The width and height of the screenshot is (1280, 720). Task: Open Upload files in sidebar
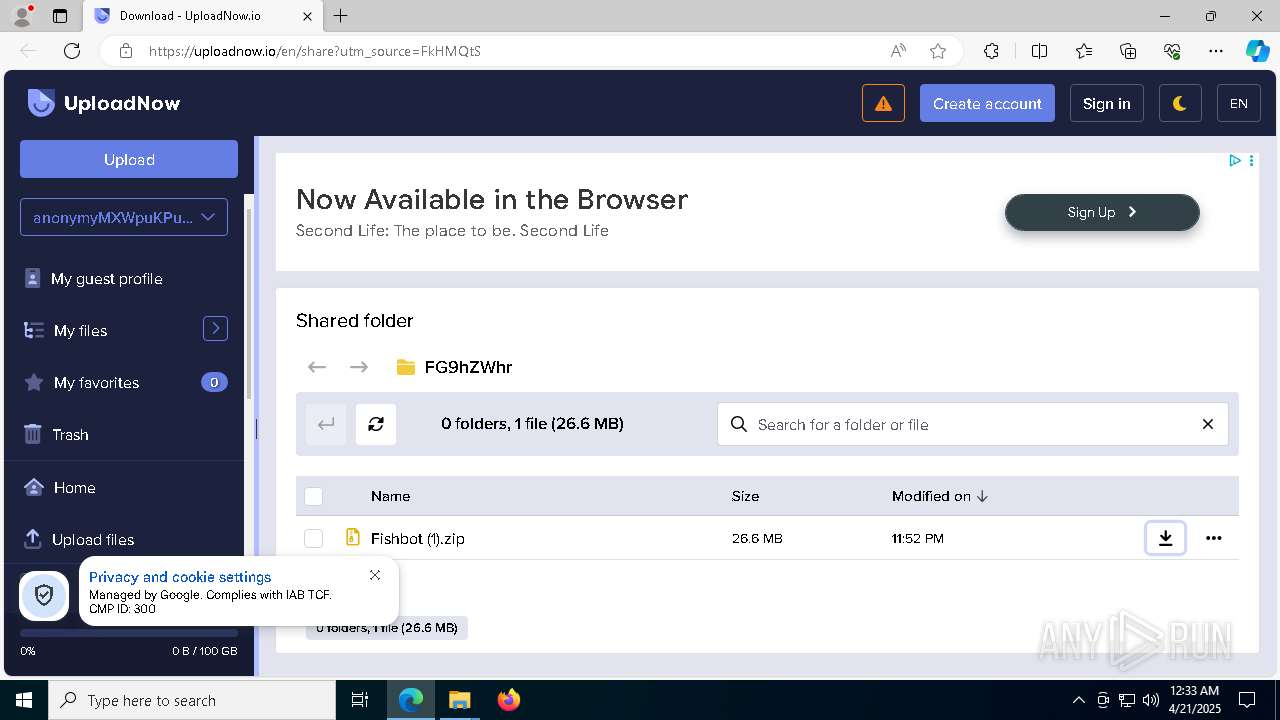pyautogui.click(x=92, y=540)
